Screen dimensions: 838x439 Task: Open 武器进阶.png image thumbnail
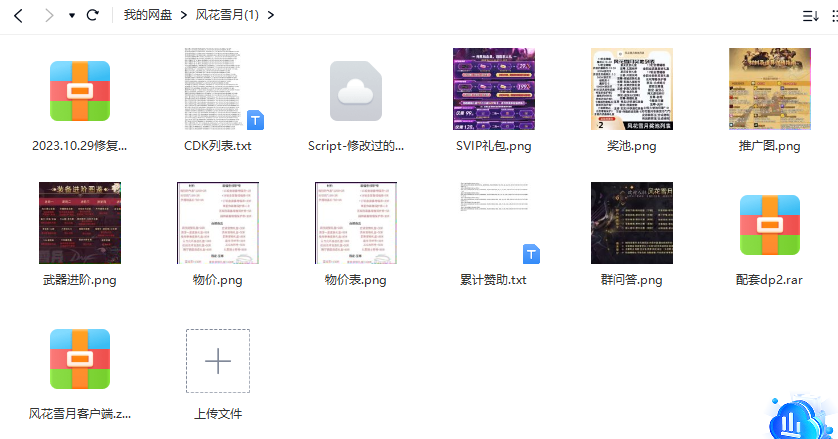pos(80,224)
